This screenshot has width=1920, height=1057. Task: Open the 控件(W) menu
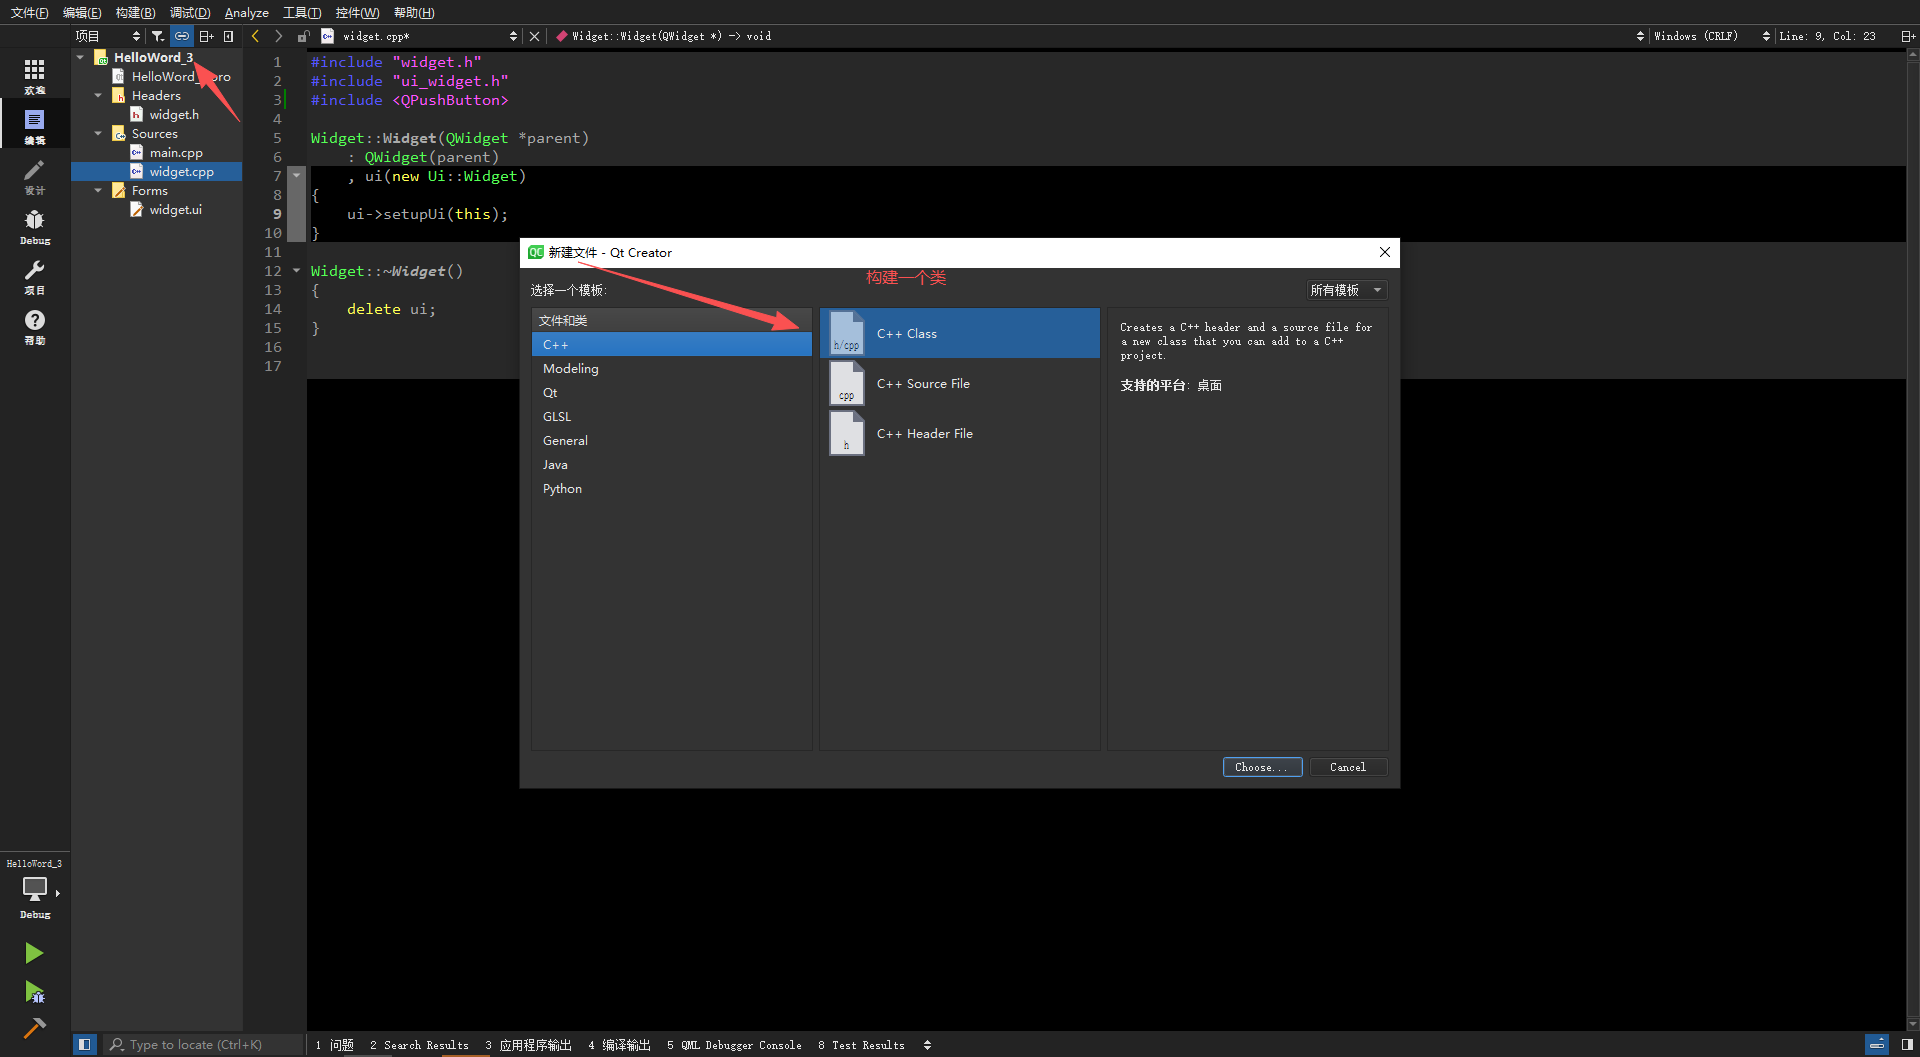point(357,12)
